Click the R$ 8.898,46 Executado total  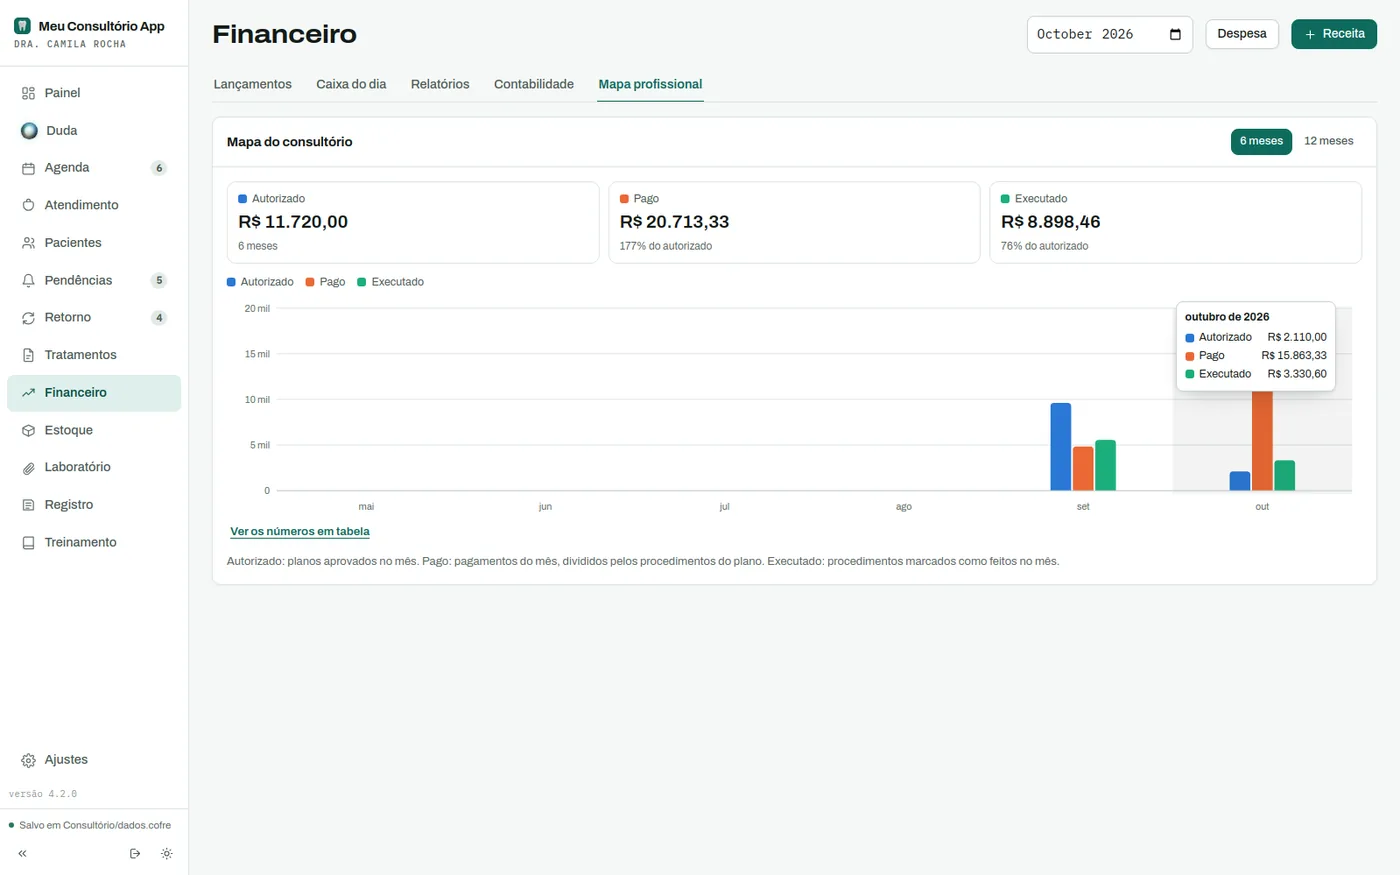coord(1051,222)
